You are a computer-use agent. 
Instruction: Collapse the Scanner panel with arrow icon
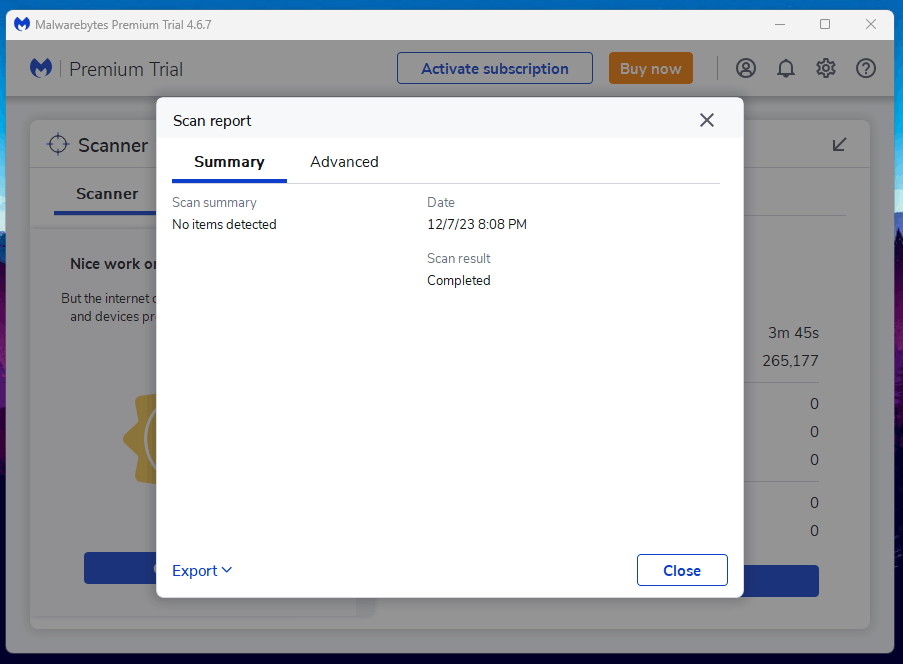click(839, 145)
